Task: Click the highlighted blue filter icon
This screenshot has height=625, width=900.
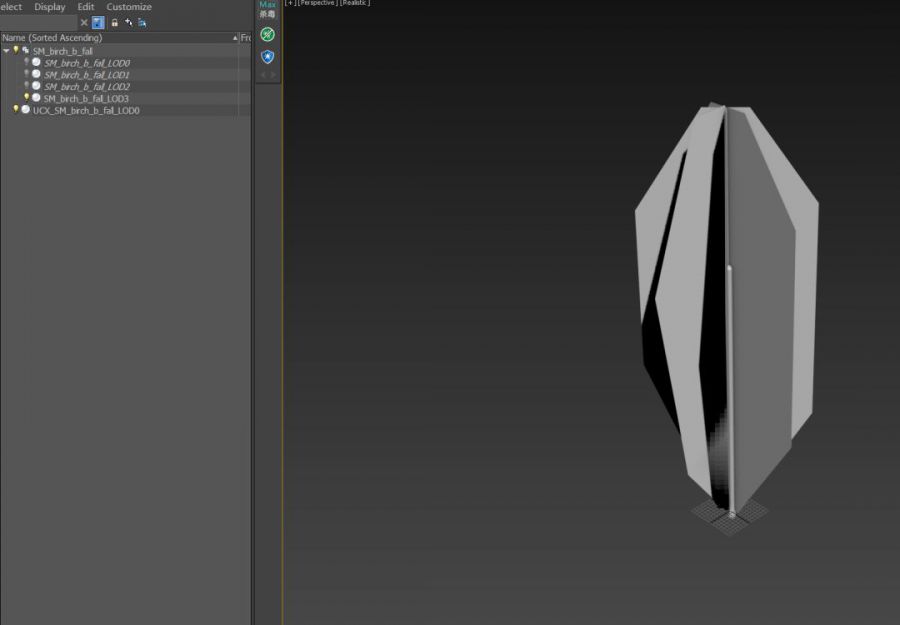Action: point(98,22)
